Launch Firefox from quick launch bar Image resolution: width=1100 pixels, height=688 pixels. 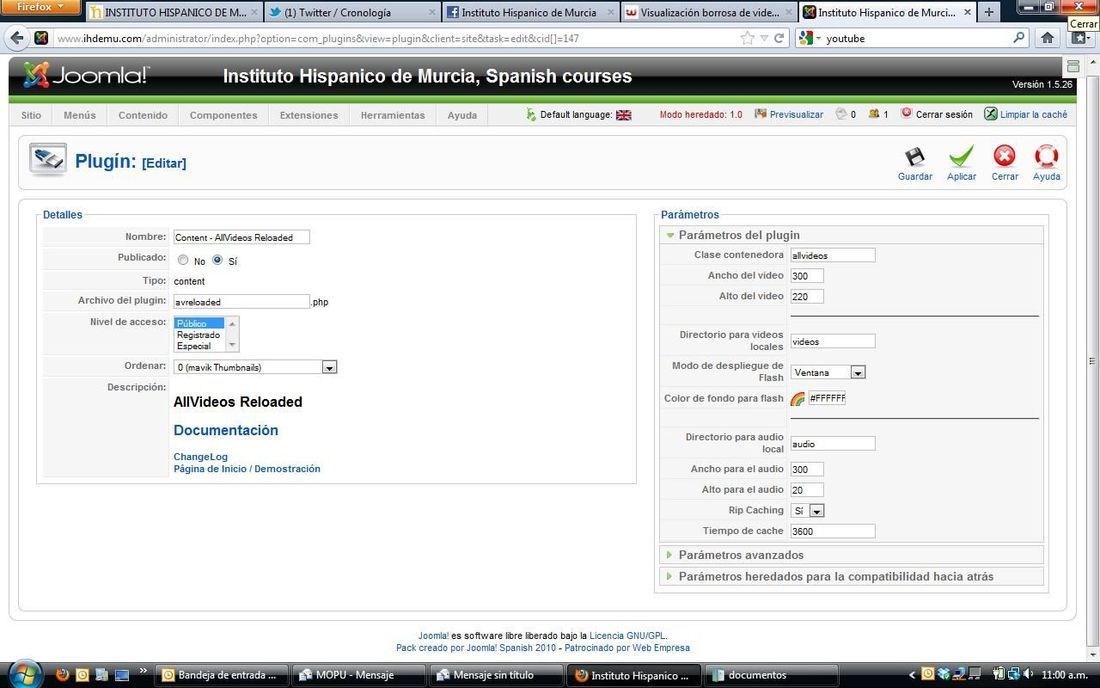[62, 675]
